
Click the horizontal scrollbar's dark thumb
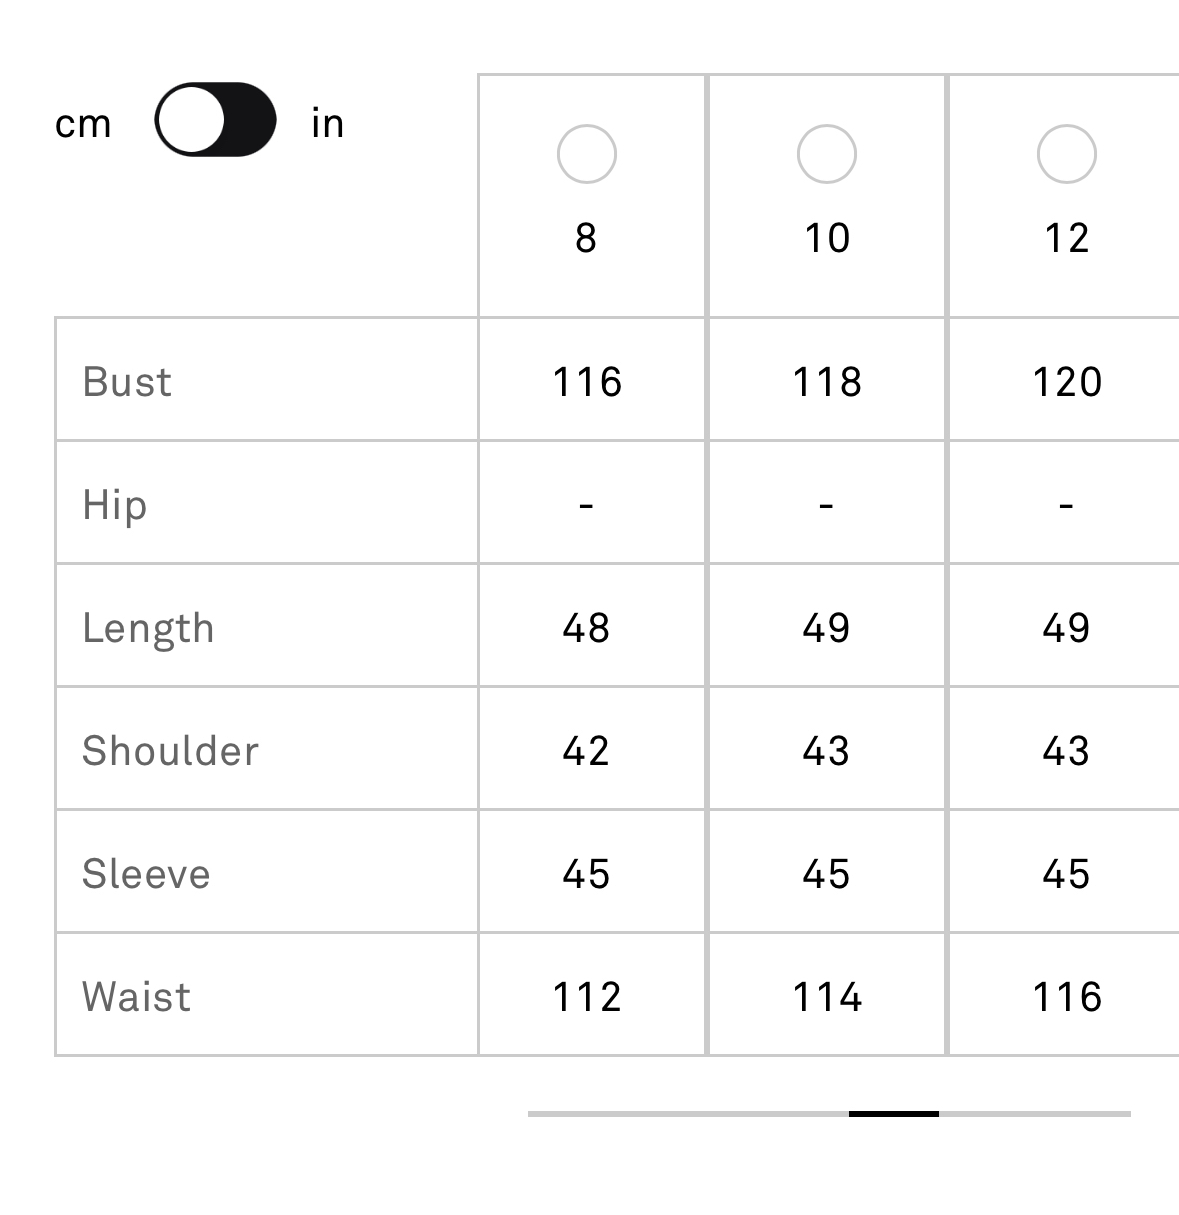coord(893,1113)
